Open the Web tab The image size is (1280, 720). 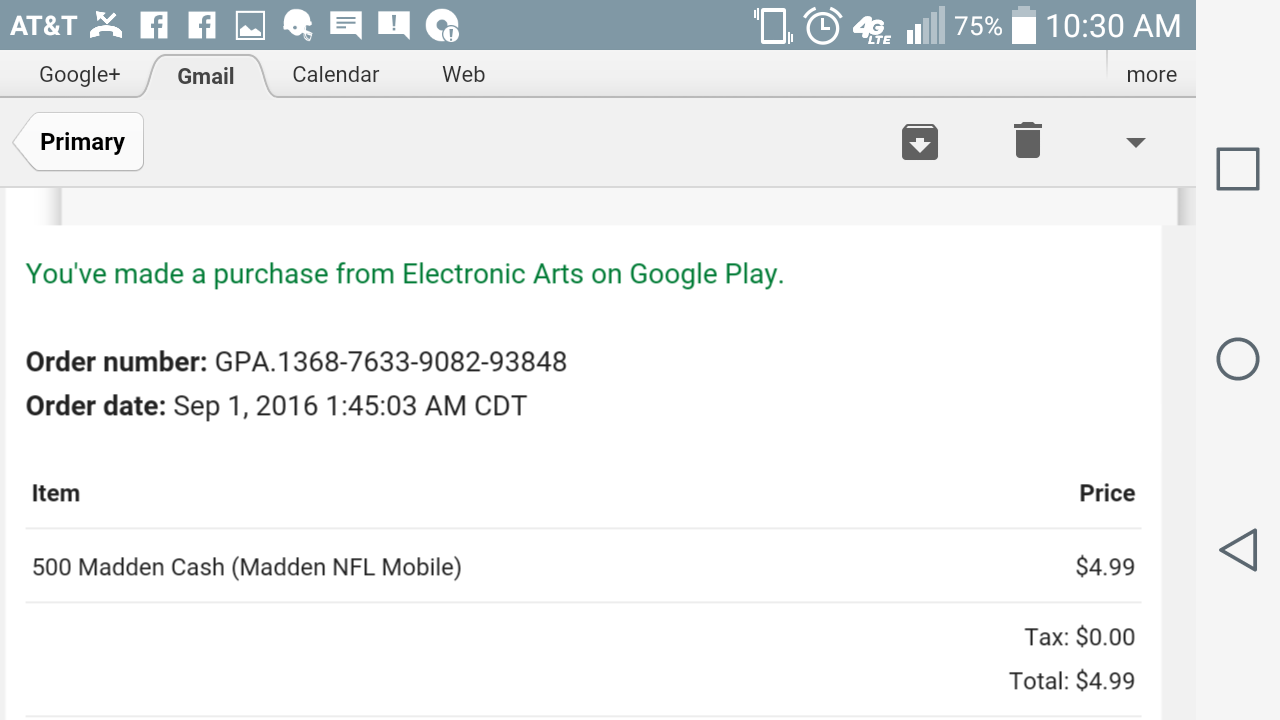click(464, 75)
